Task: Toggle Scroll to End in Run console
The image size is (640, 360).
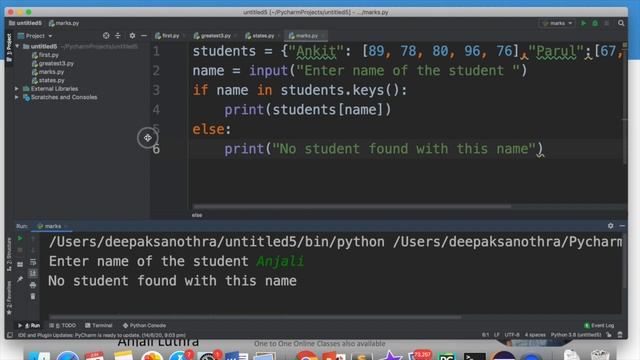Action: pyautogui.click(x=33, y=273)
